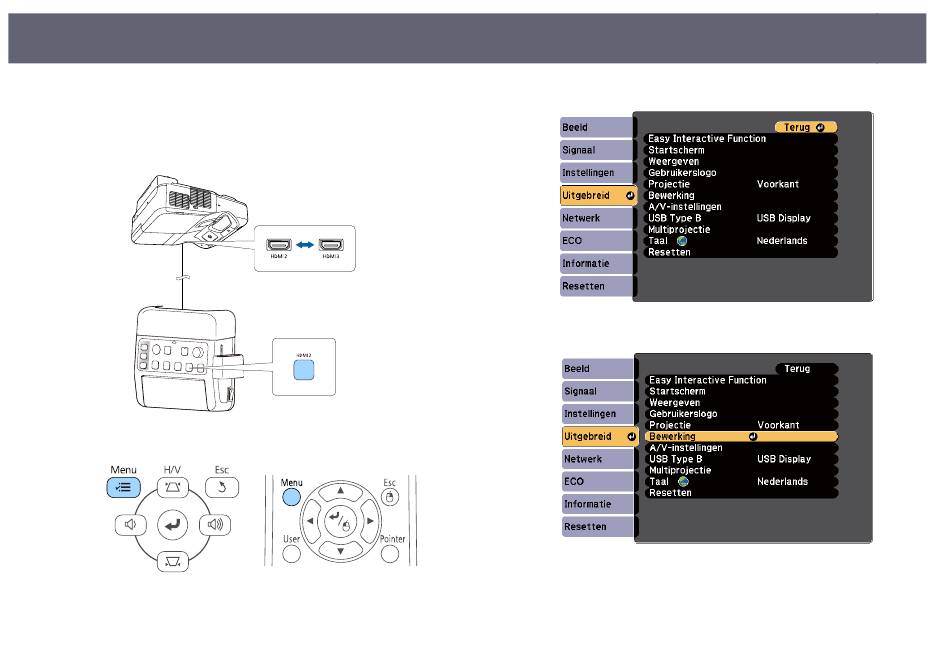
Task: Click the right arrow on remote
Action: (x=370, y=521)
